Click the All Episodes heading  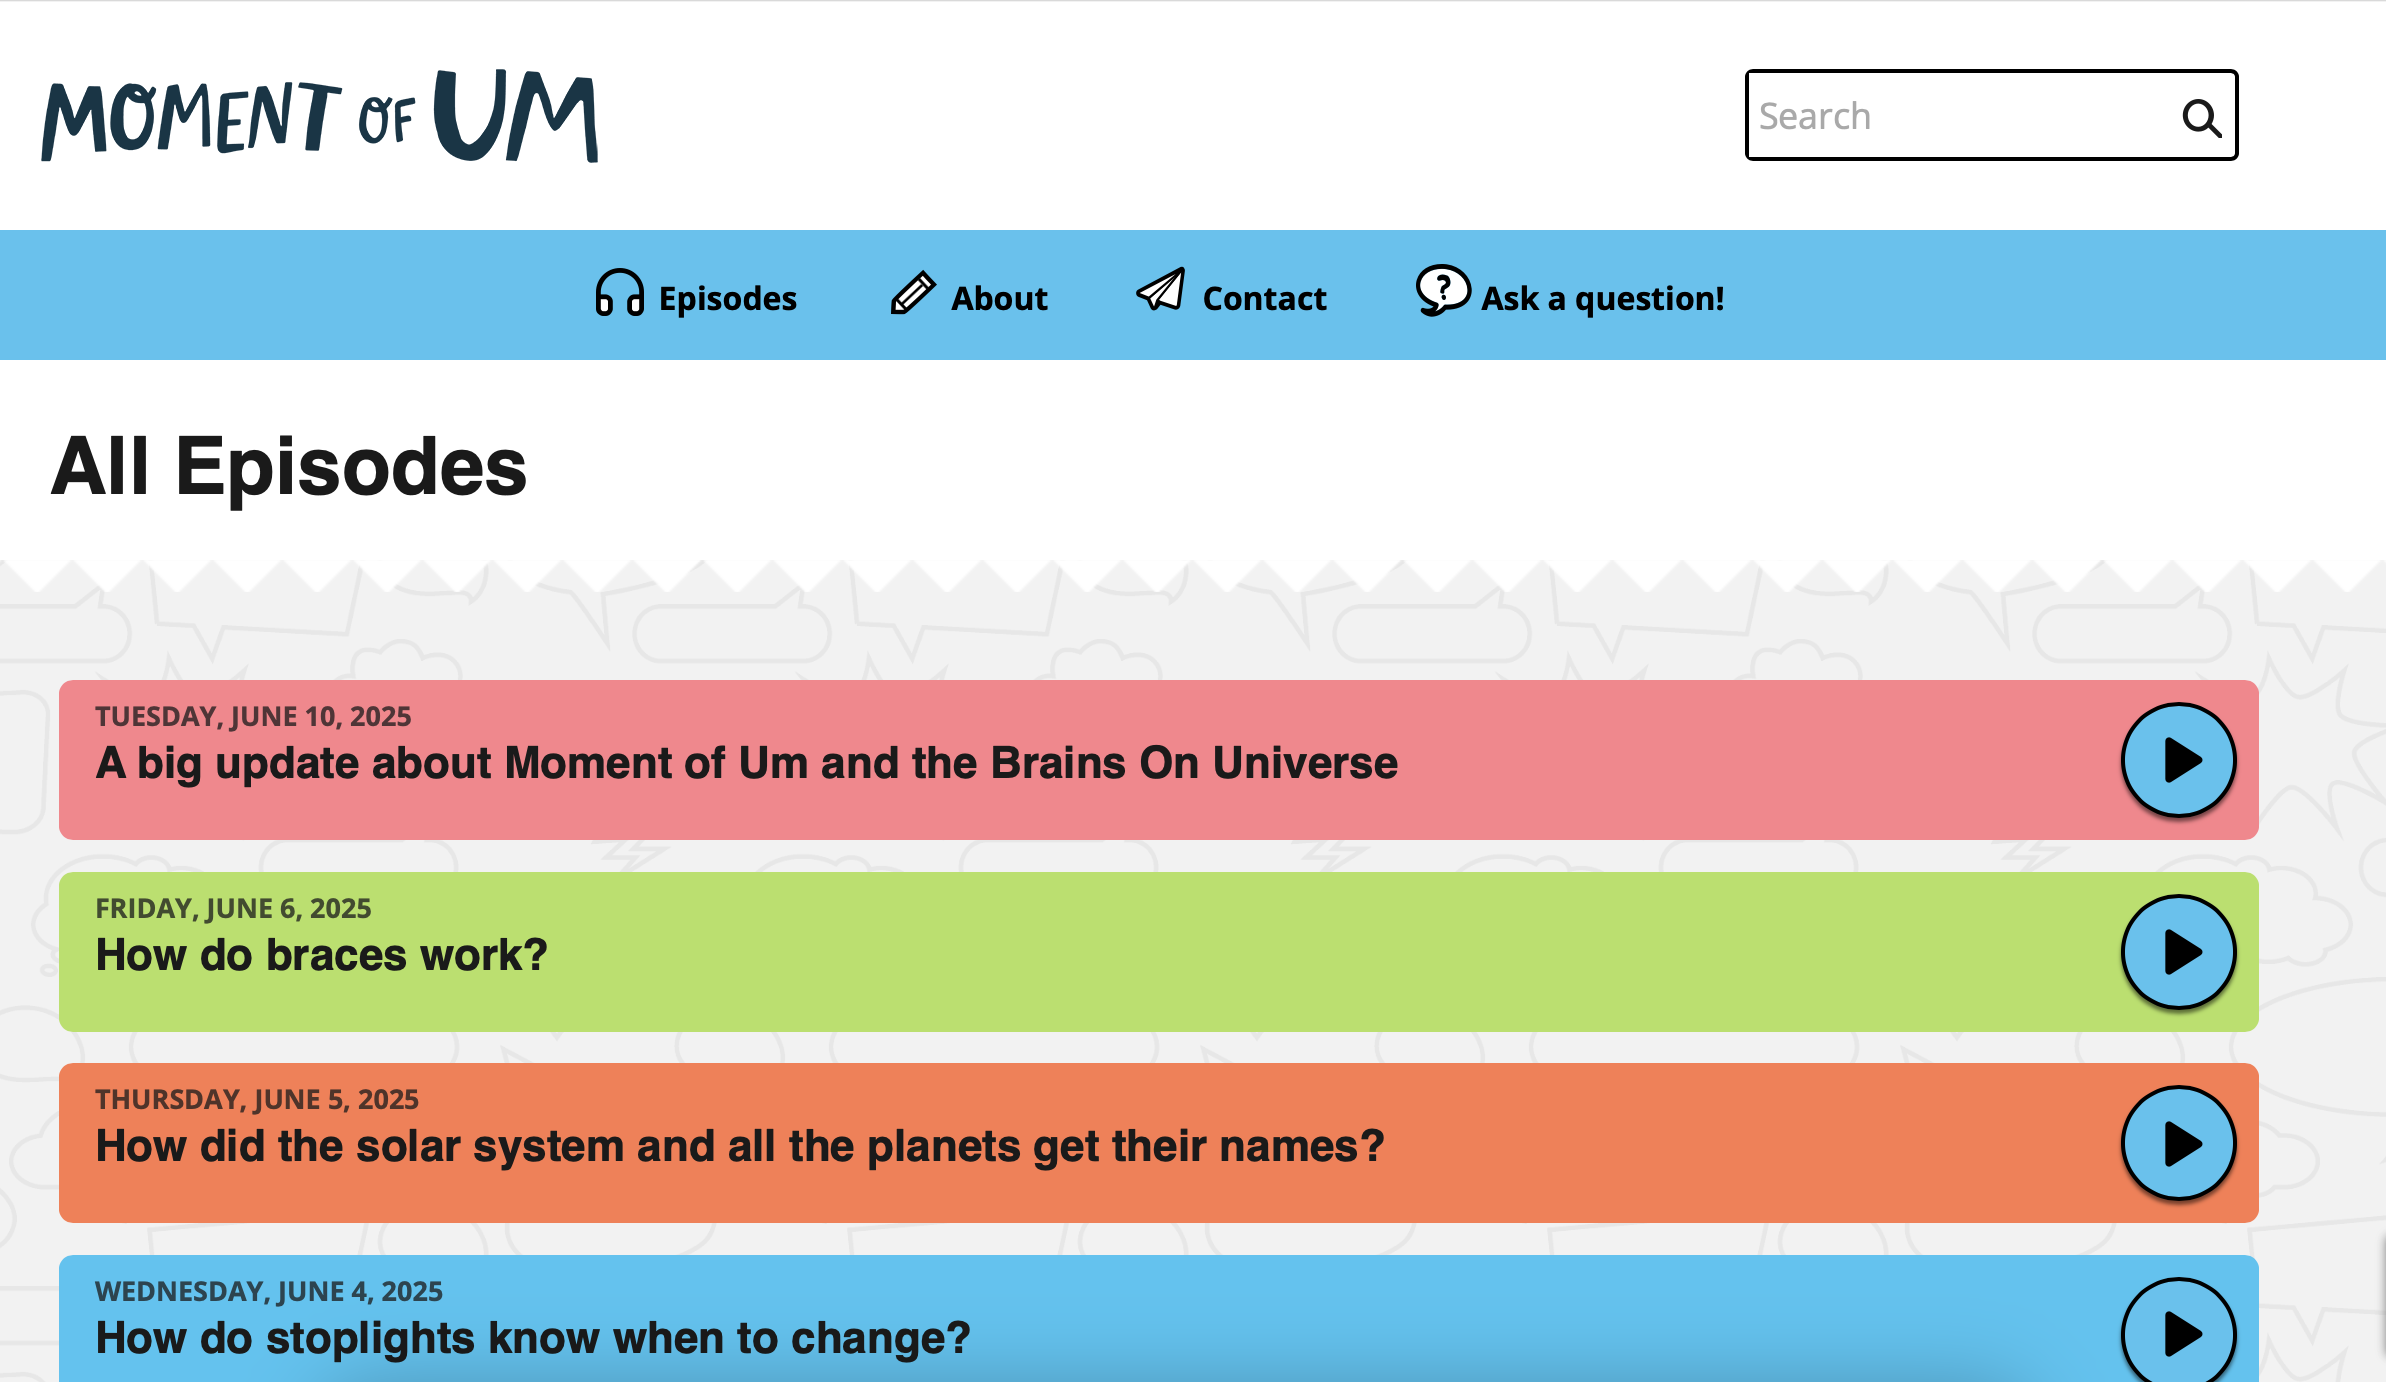point(291,467)
